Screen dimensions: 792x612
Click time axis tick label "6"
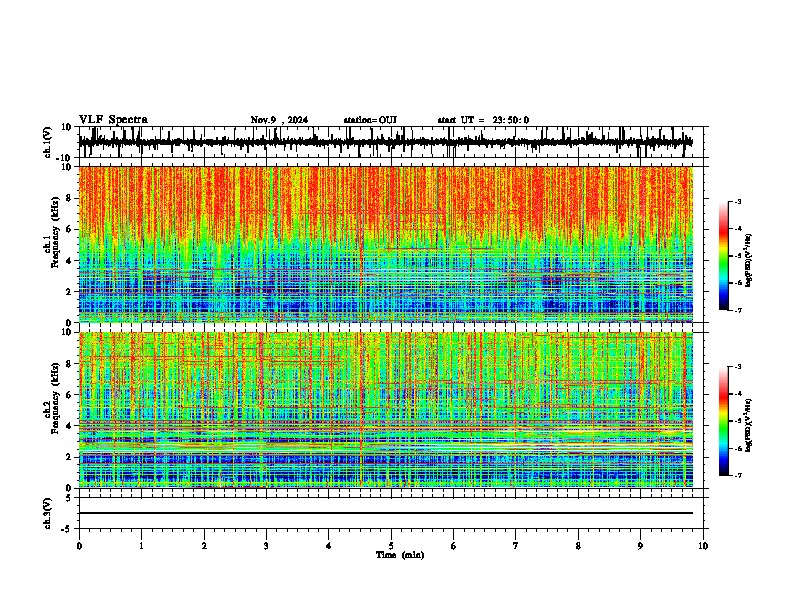(454, 546)
